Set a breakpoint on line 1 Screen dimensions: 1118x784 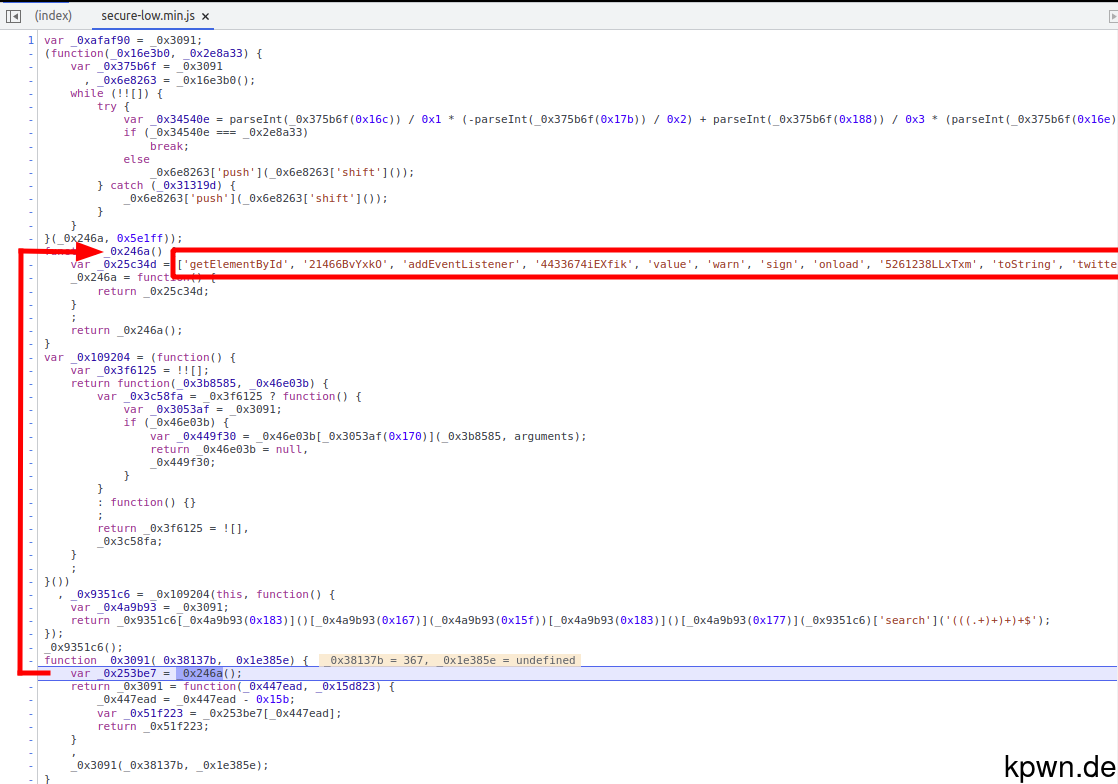[29, 40]
